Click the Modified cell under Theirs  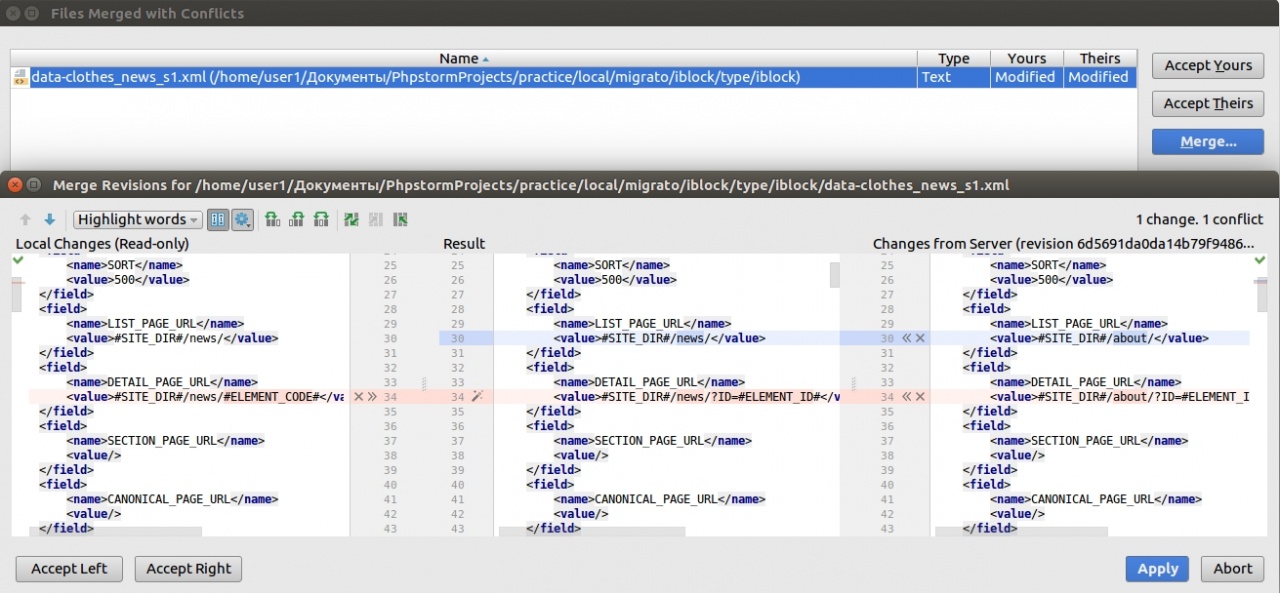1098,77
